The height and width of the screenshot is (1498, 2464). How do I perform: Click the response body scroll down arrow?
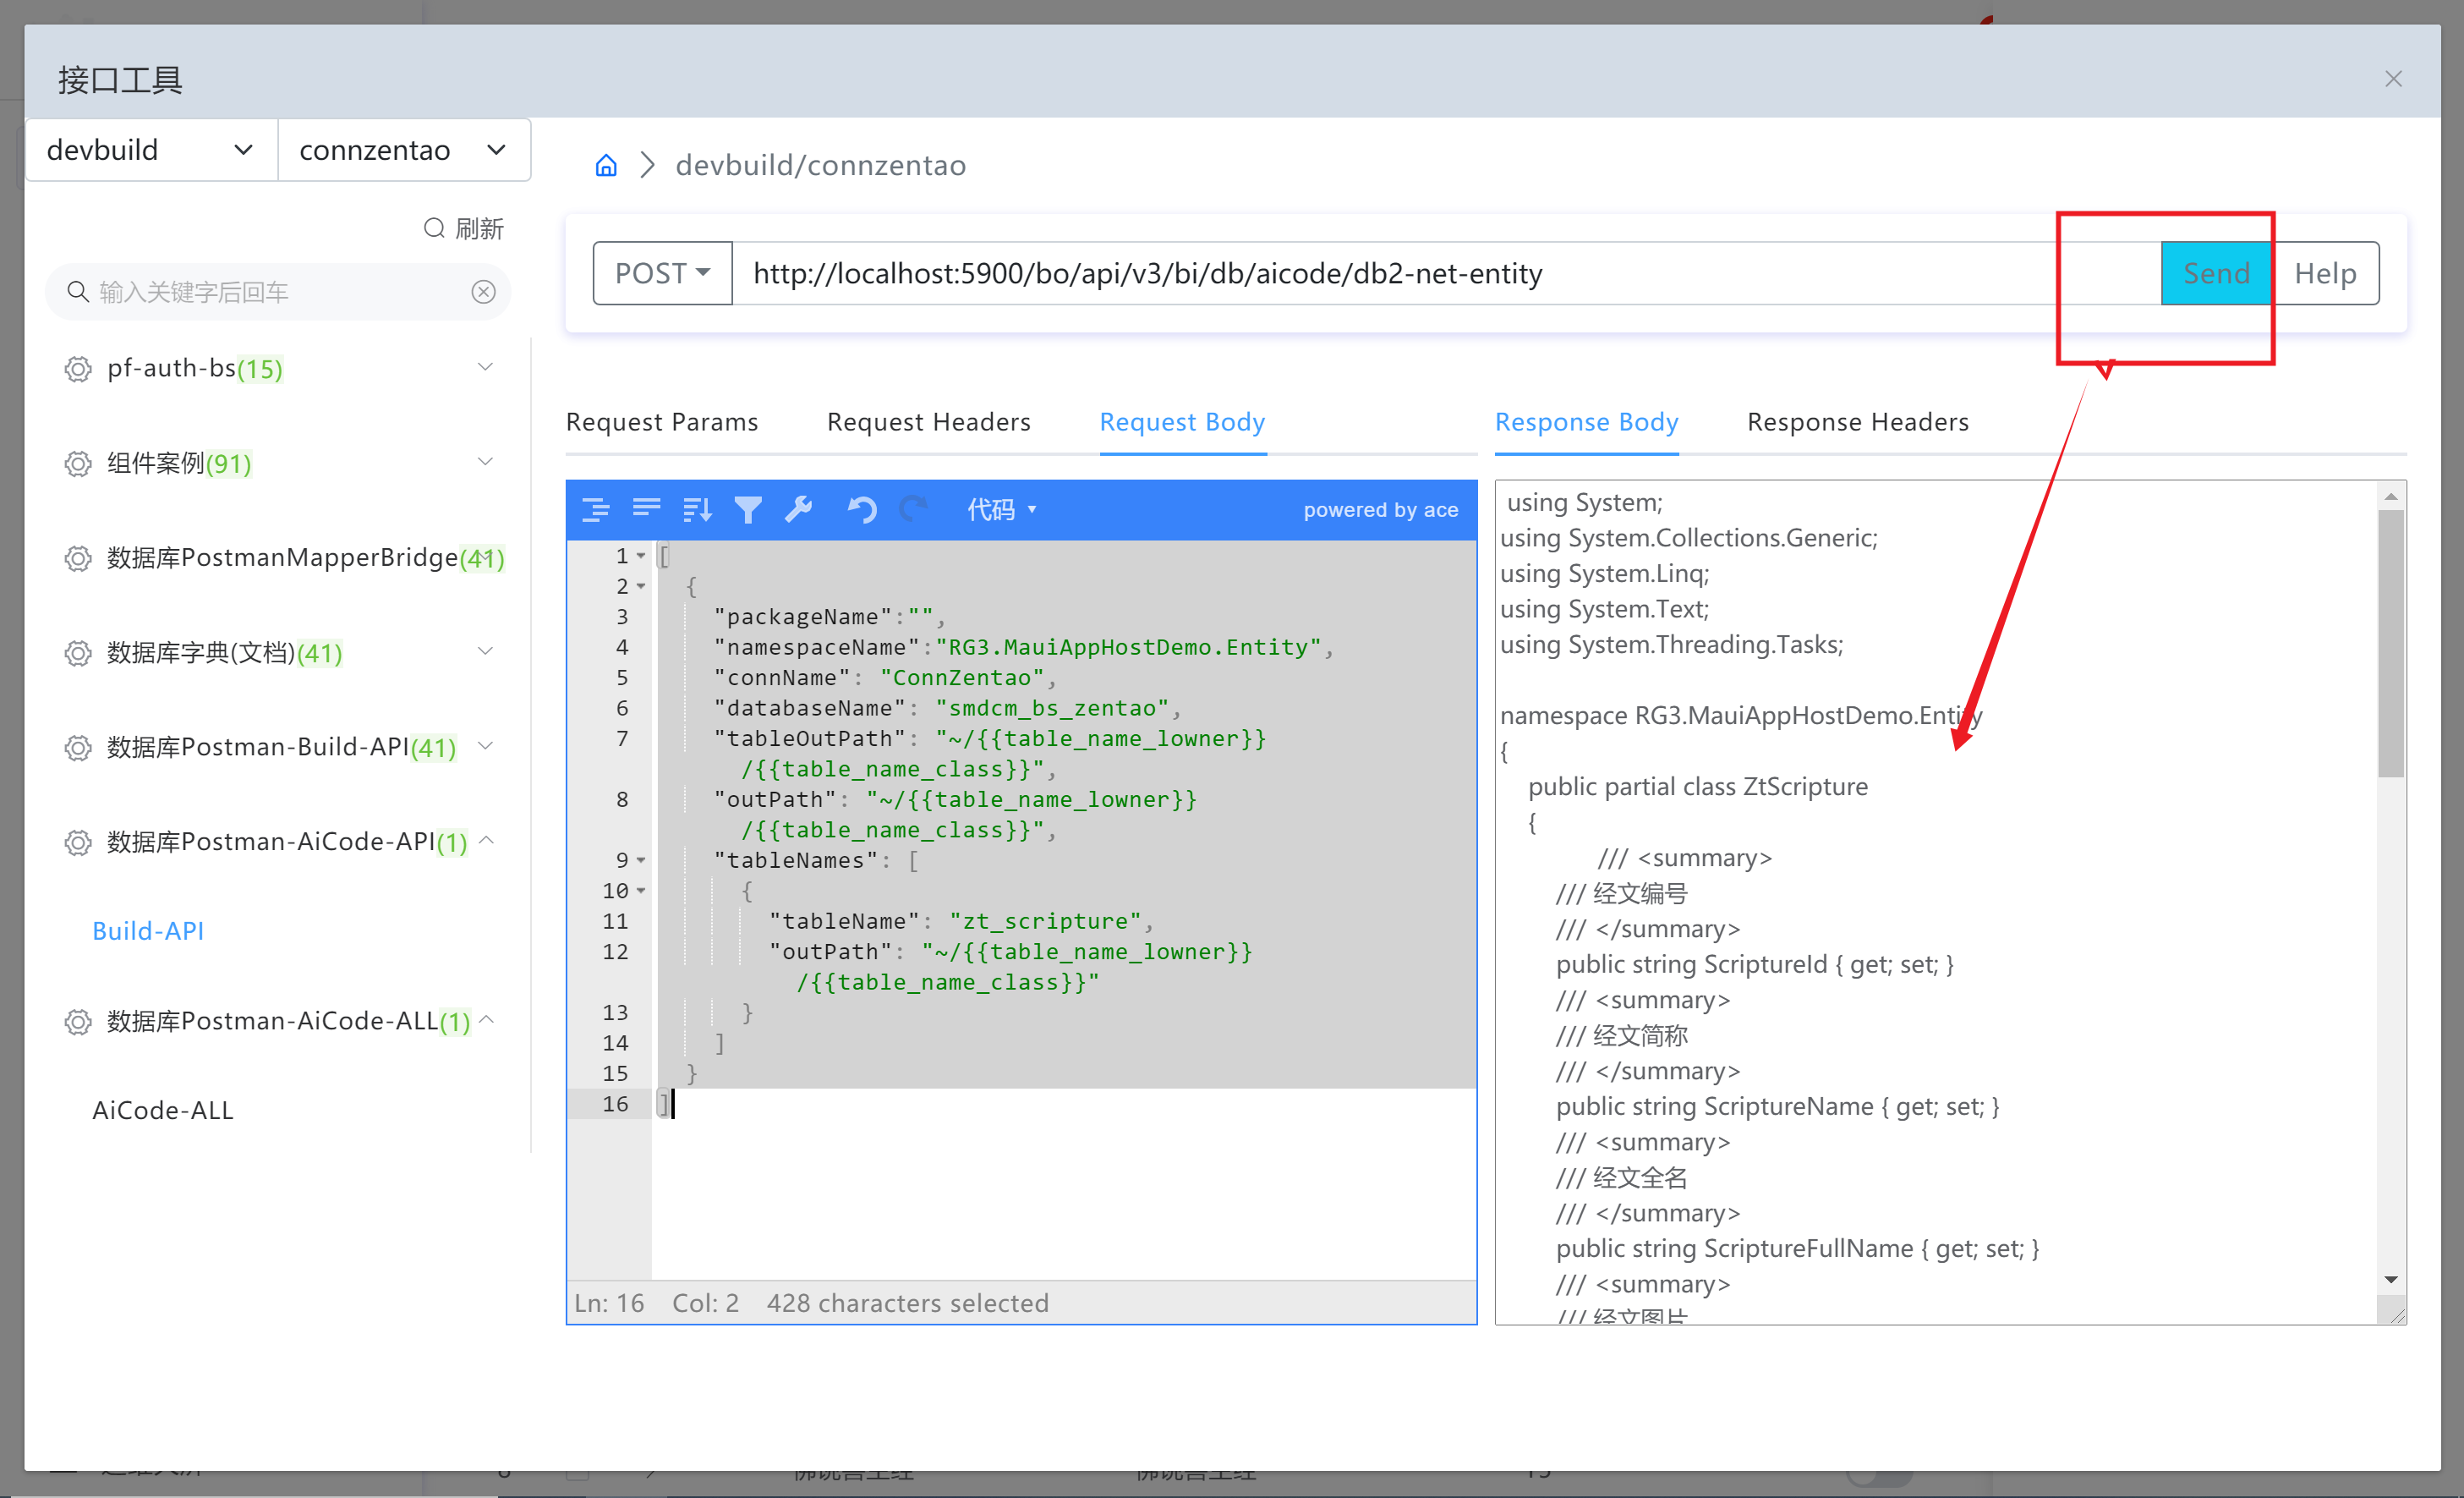click(x=2391, y=1280)
